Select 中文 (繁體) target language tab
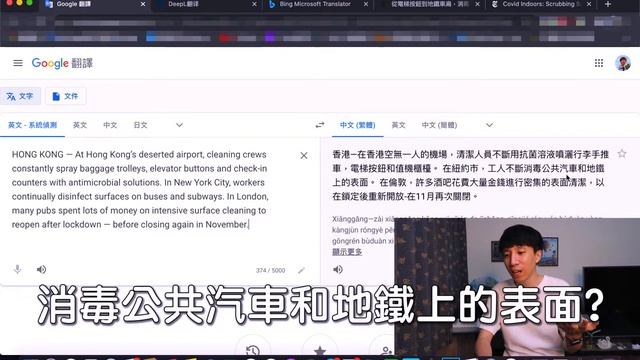This screenshot has width=640, height=360. 358,125
